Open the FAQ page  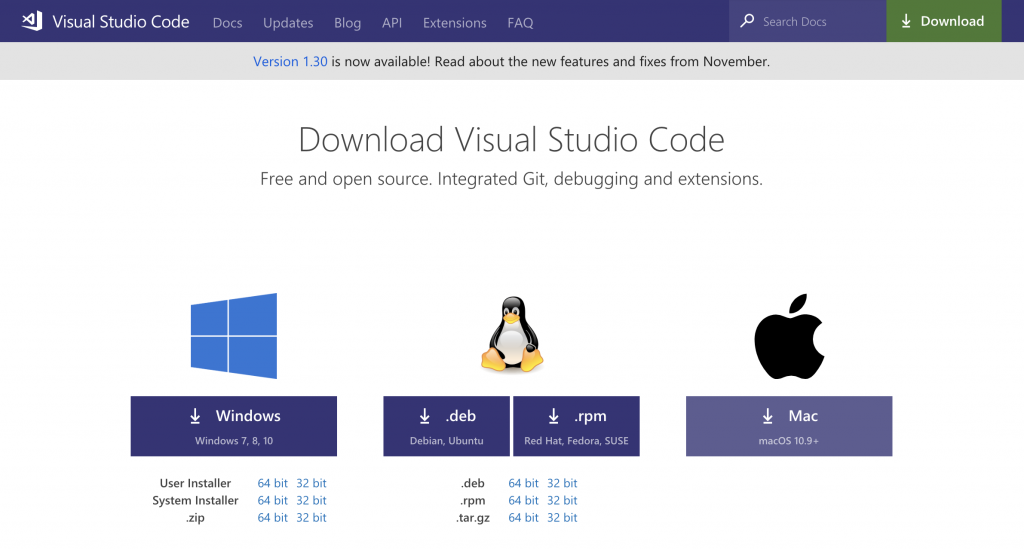click(520, 22)
